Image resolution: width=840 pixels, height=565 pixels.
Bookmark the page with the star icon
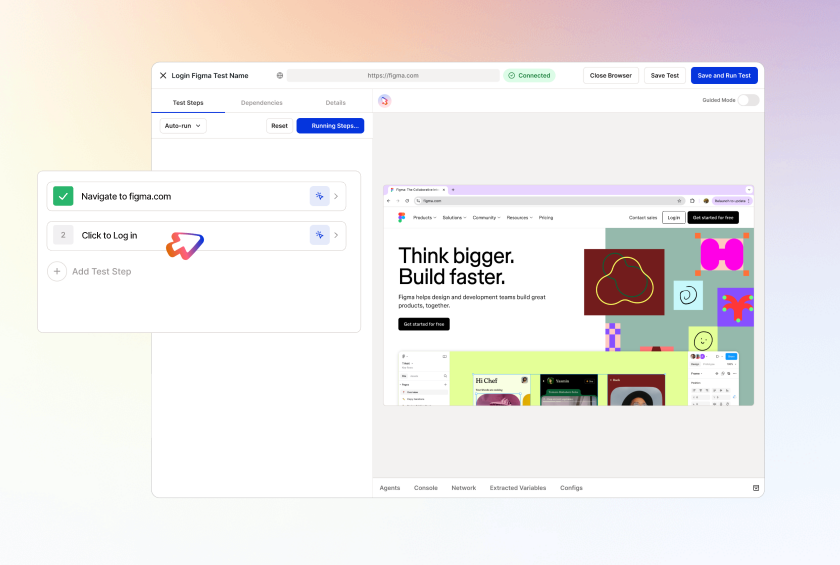click(x=679, y=201)
